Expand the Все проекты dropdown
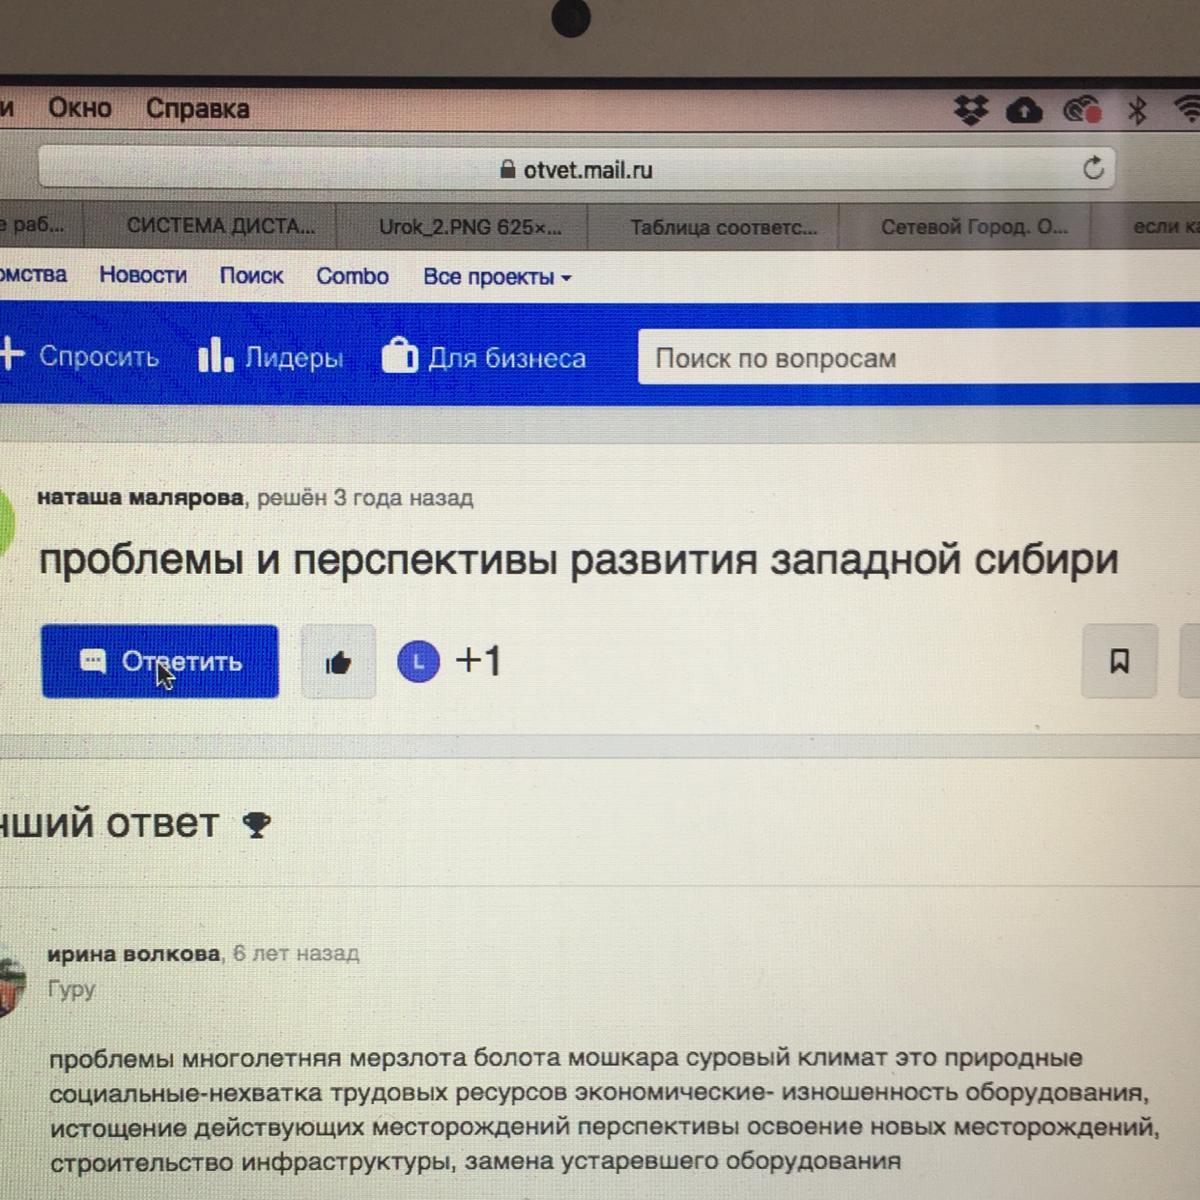This screenshot has width=1200, height=1200. point(497,277)
